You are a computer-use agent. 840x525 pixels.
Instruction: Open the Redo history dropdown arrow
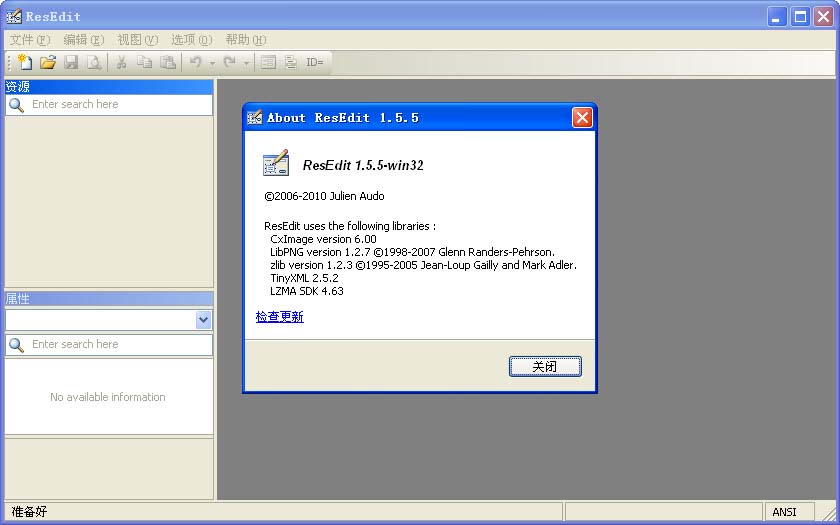pyautogui.click(x=246, y=63)
